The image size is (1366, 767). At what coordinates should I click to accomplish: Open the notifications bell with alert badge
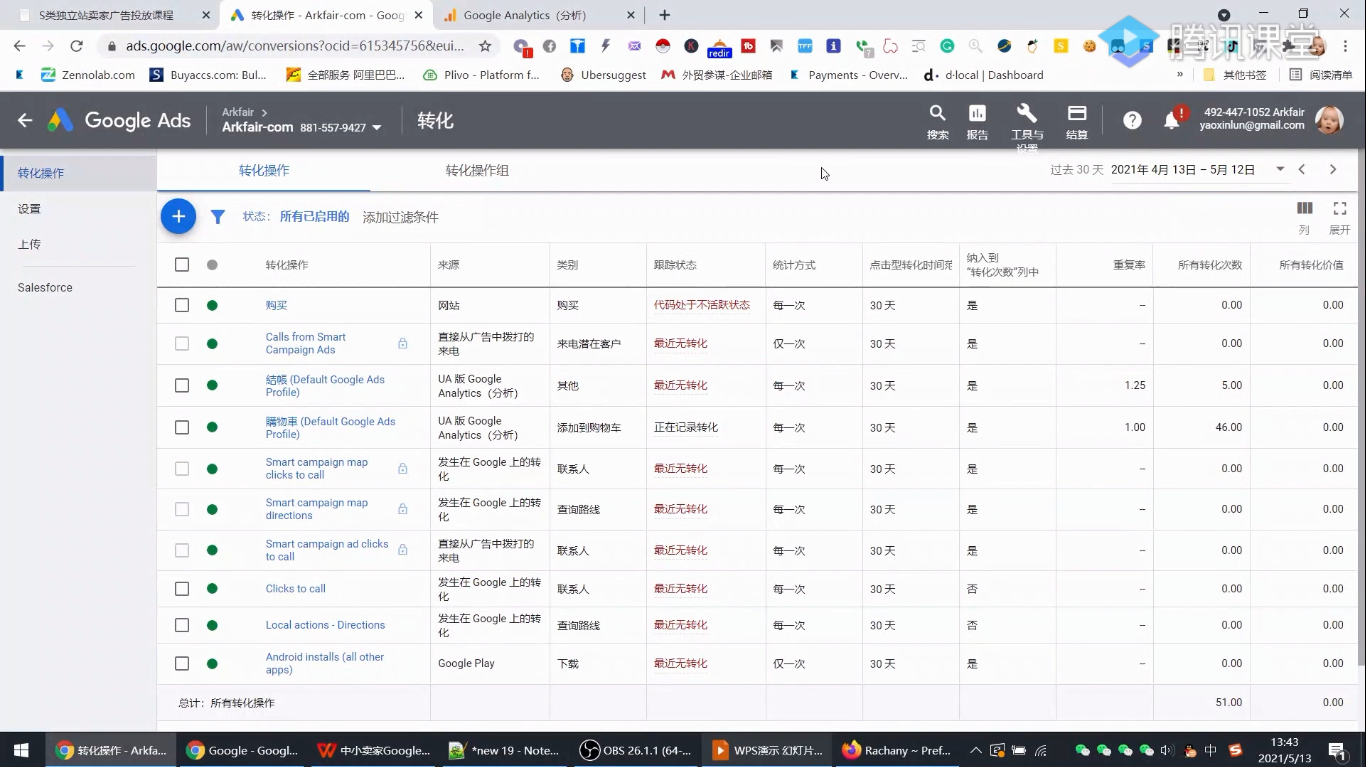tap(1172, 119)
